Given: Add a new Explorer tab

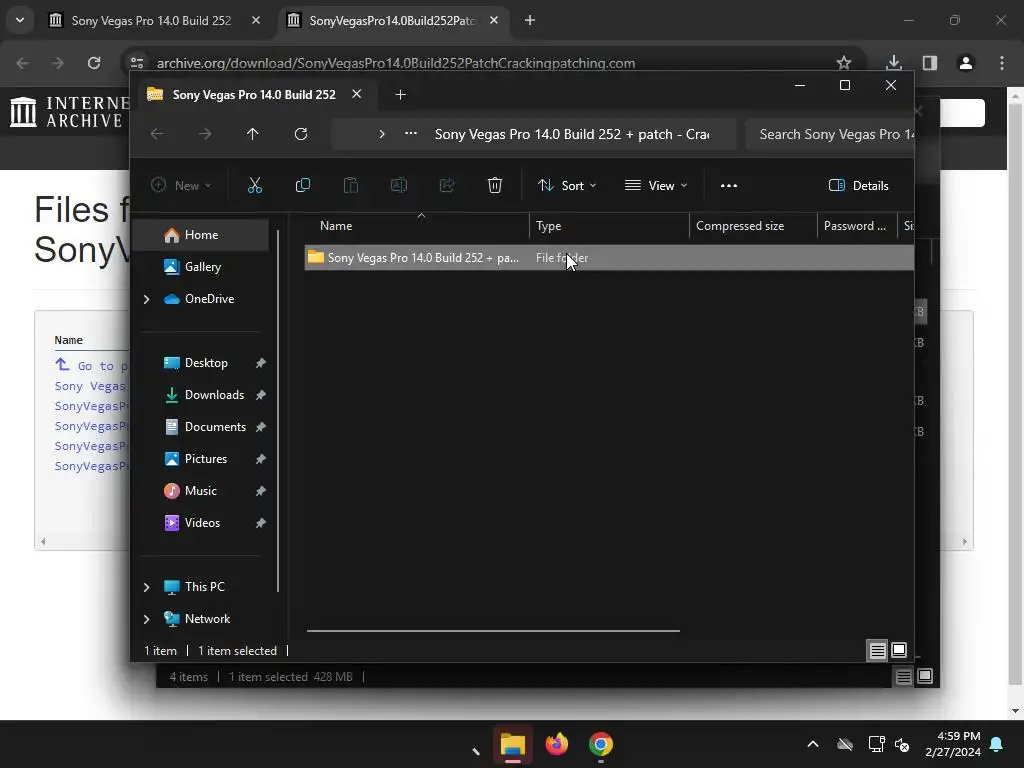Looking at the screenshot, I should coord(400,95).
